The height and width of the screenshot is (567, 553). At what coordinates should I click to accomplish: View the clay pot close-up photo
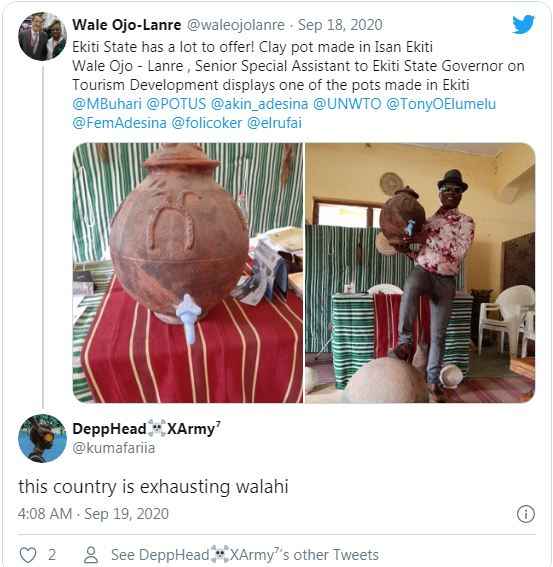click(188, 273)
